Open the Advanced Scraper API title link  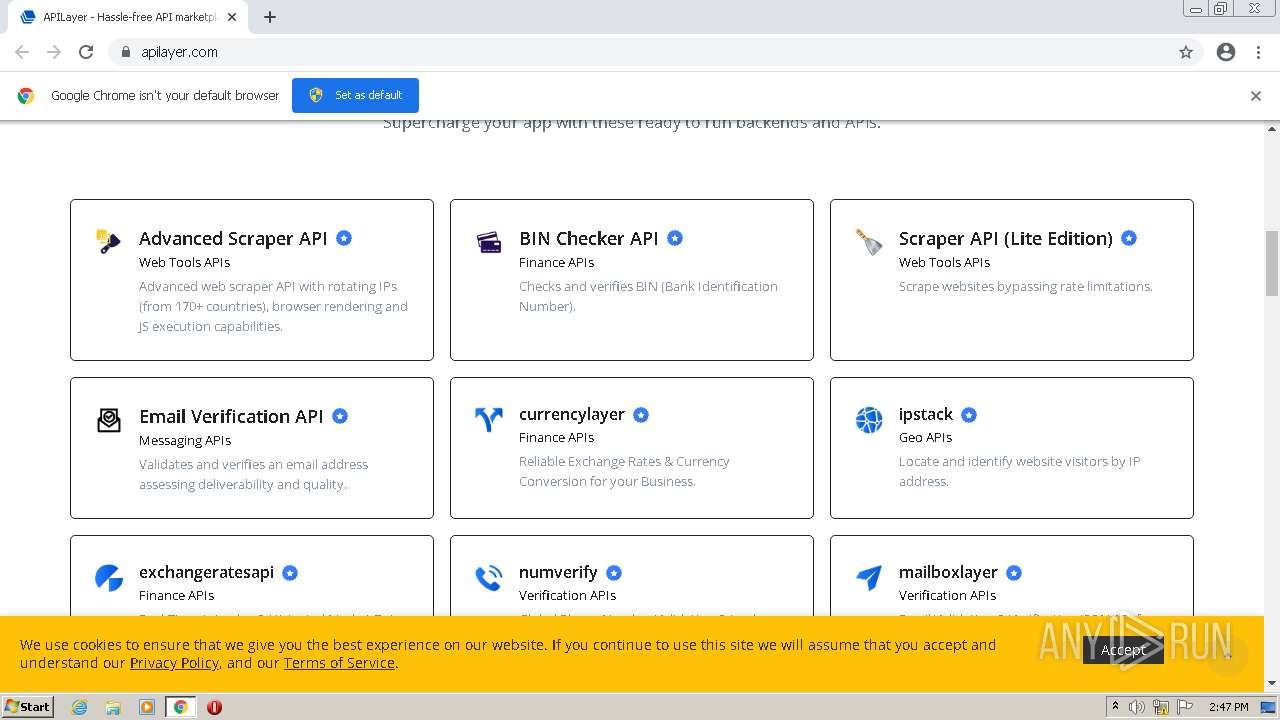coord(233,238)
